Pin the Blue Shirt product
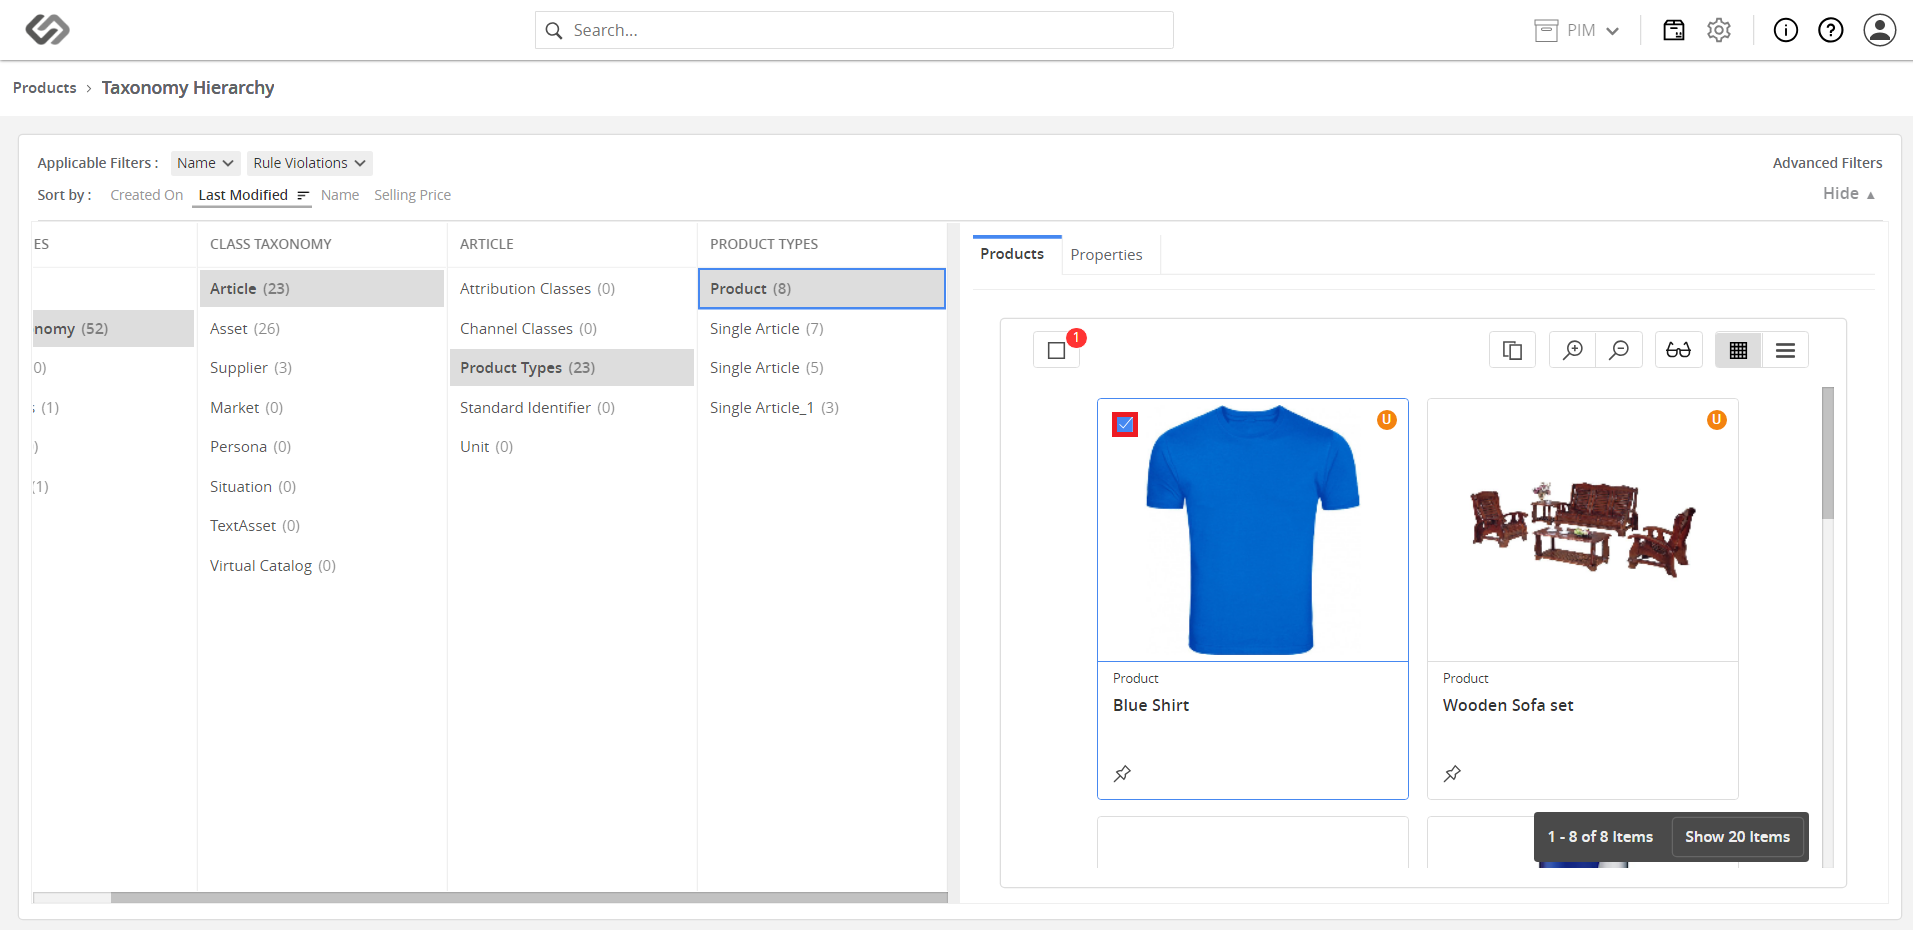The image size is (1913, 930). point(1122,773)
